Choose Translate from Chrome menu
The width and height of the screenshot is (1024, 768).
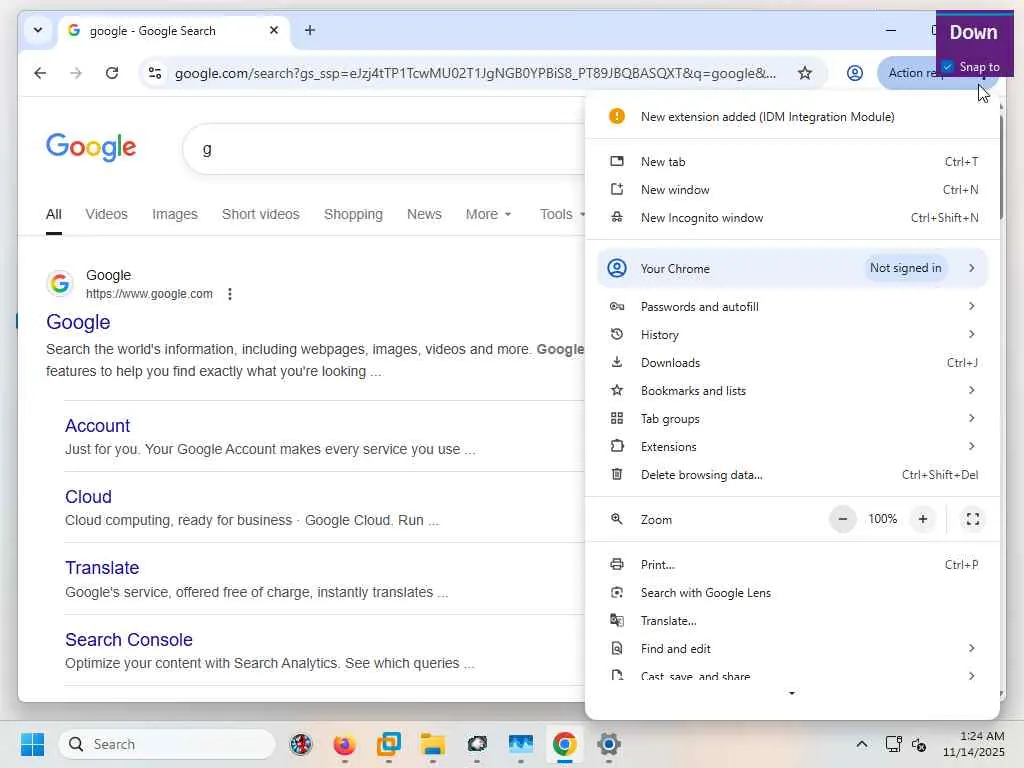pos(792,620)
